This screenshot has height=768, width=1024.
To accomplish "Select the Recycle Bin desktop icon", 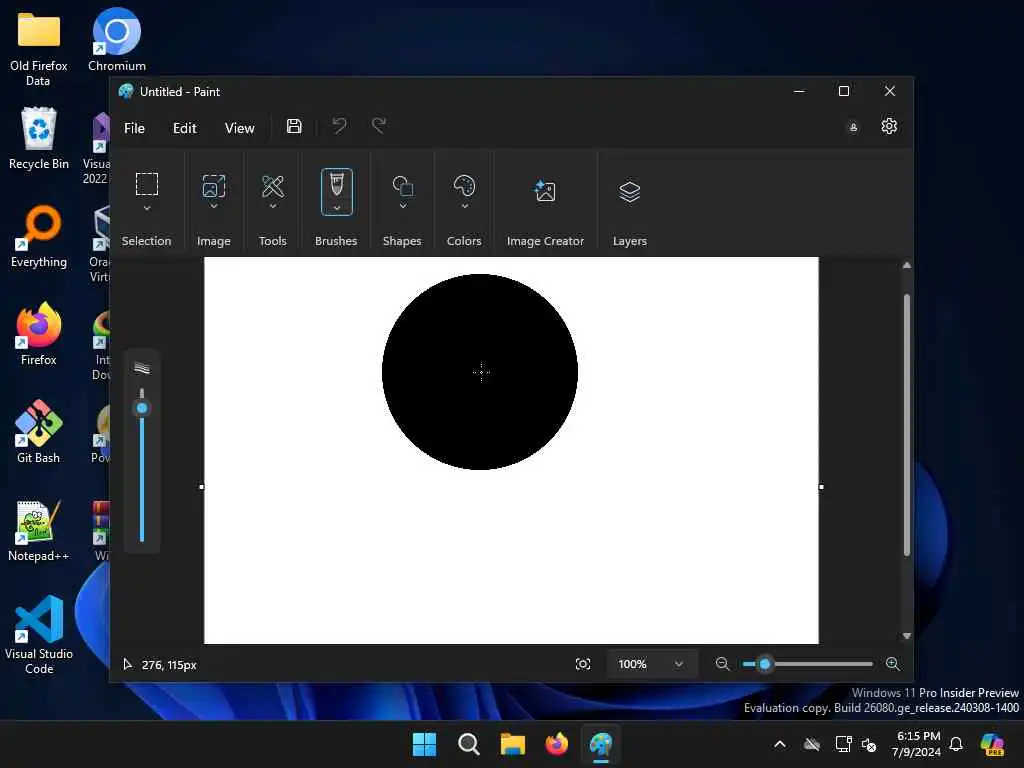I will click(39, 138).
